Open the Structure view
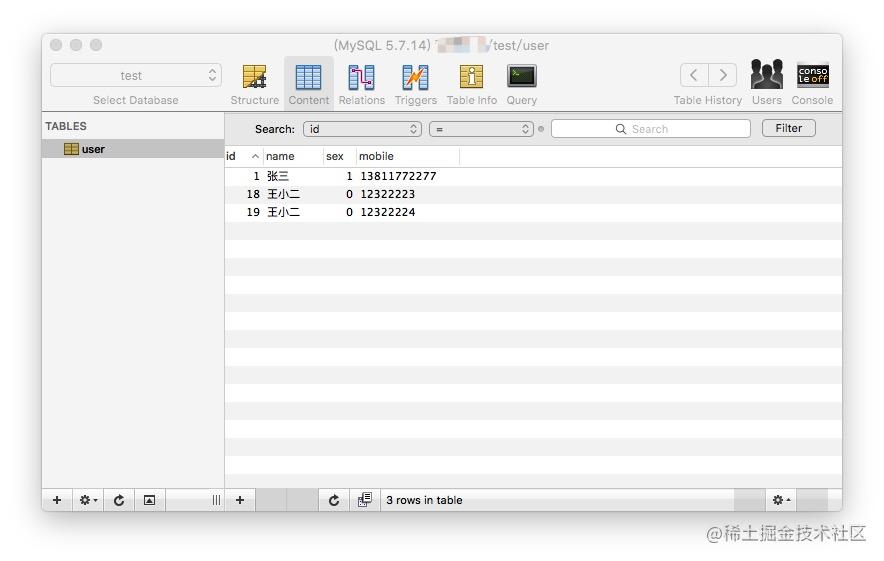This screenshot has width=884, height=561. tap(254, 84)
